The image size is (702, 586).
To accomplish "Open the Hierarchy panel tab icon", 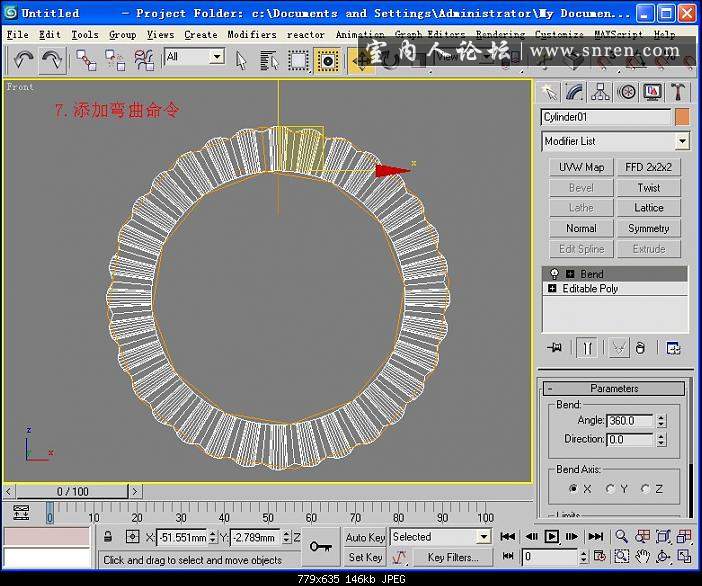I will coord(600,92).
